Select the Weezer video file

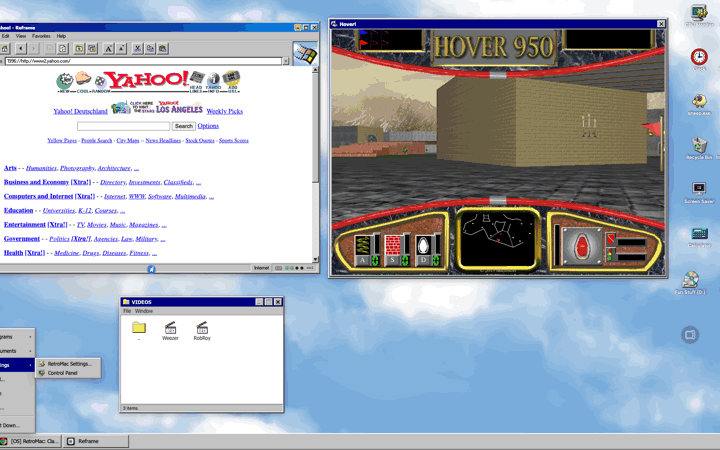(170, 331)
